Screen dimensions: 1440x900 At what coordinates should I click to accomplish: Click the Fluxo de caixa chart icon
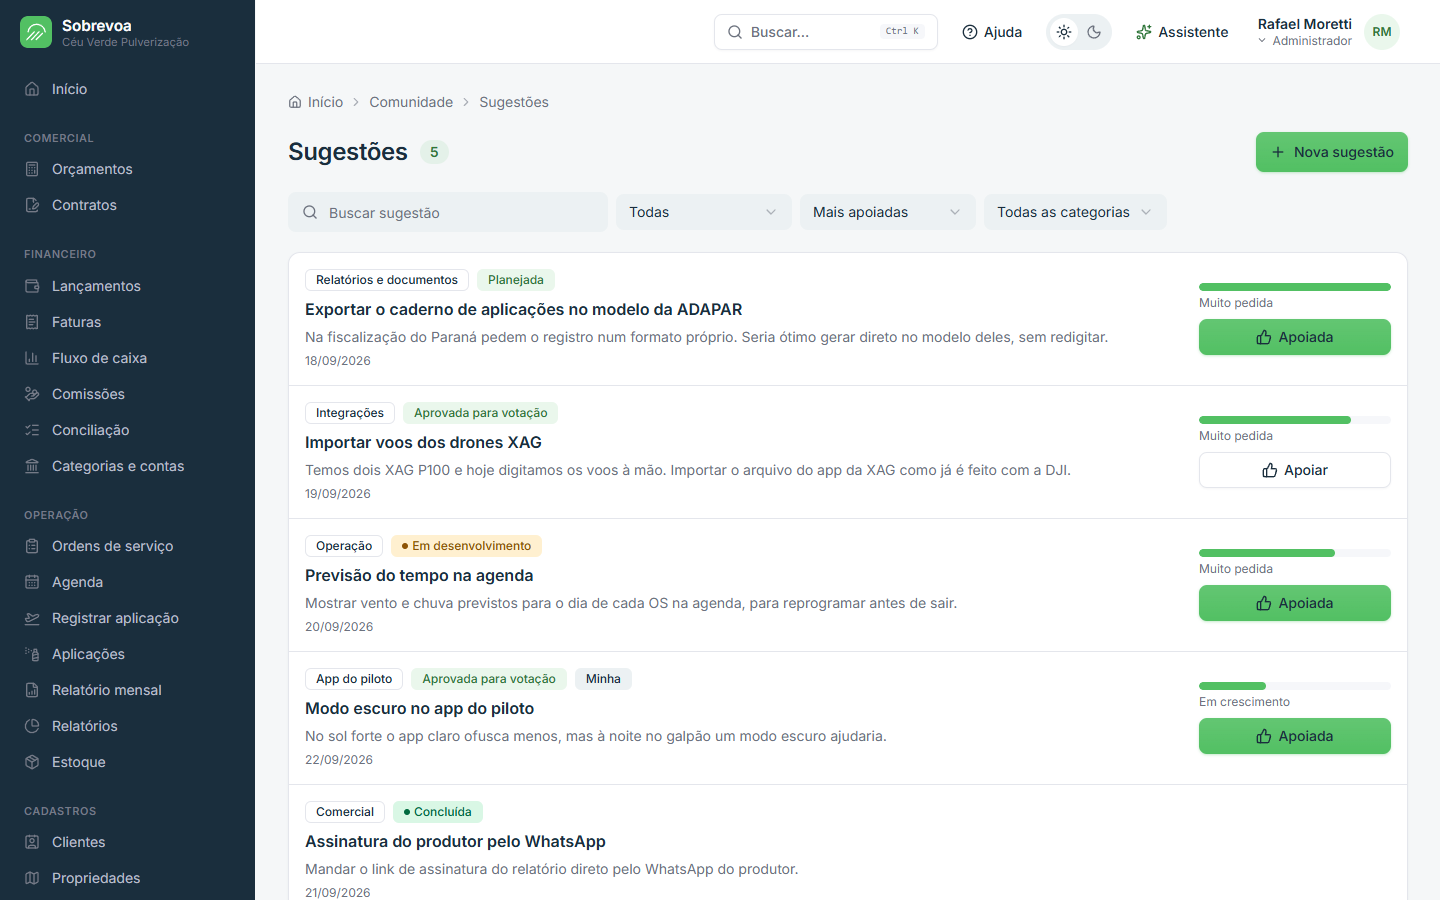pos(32,358)
